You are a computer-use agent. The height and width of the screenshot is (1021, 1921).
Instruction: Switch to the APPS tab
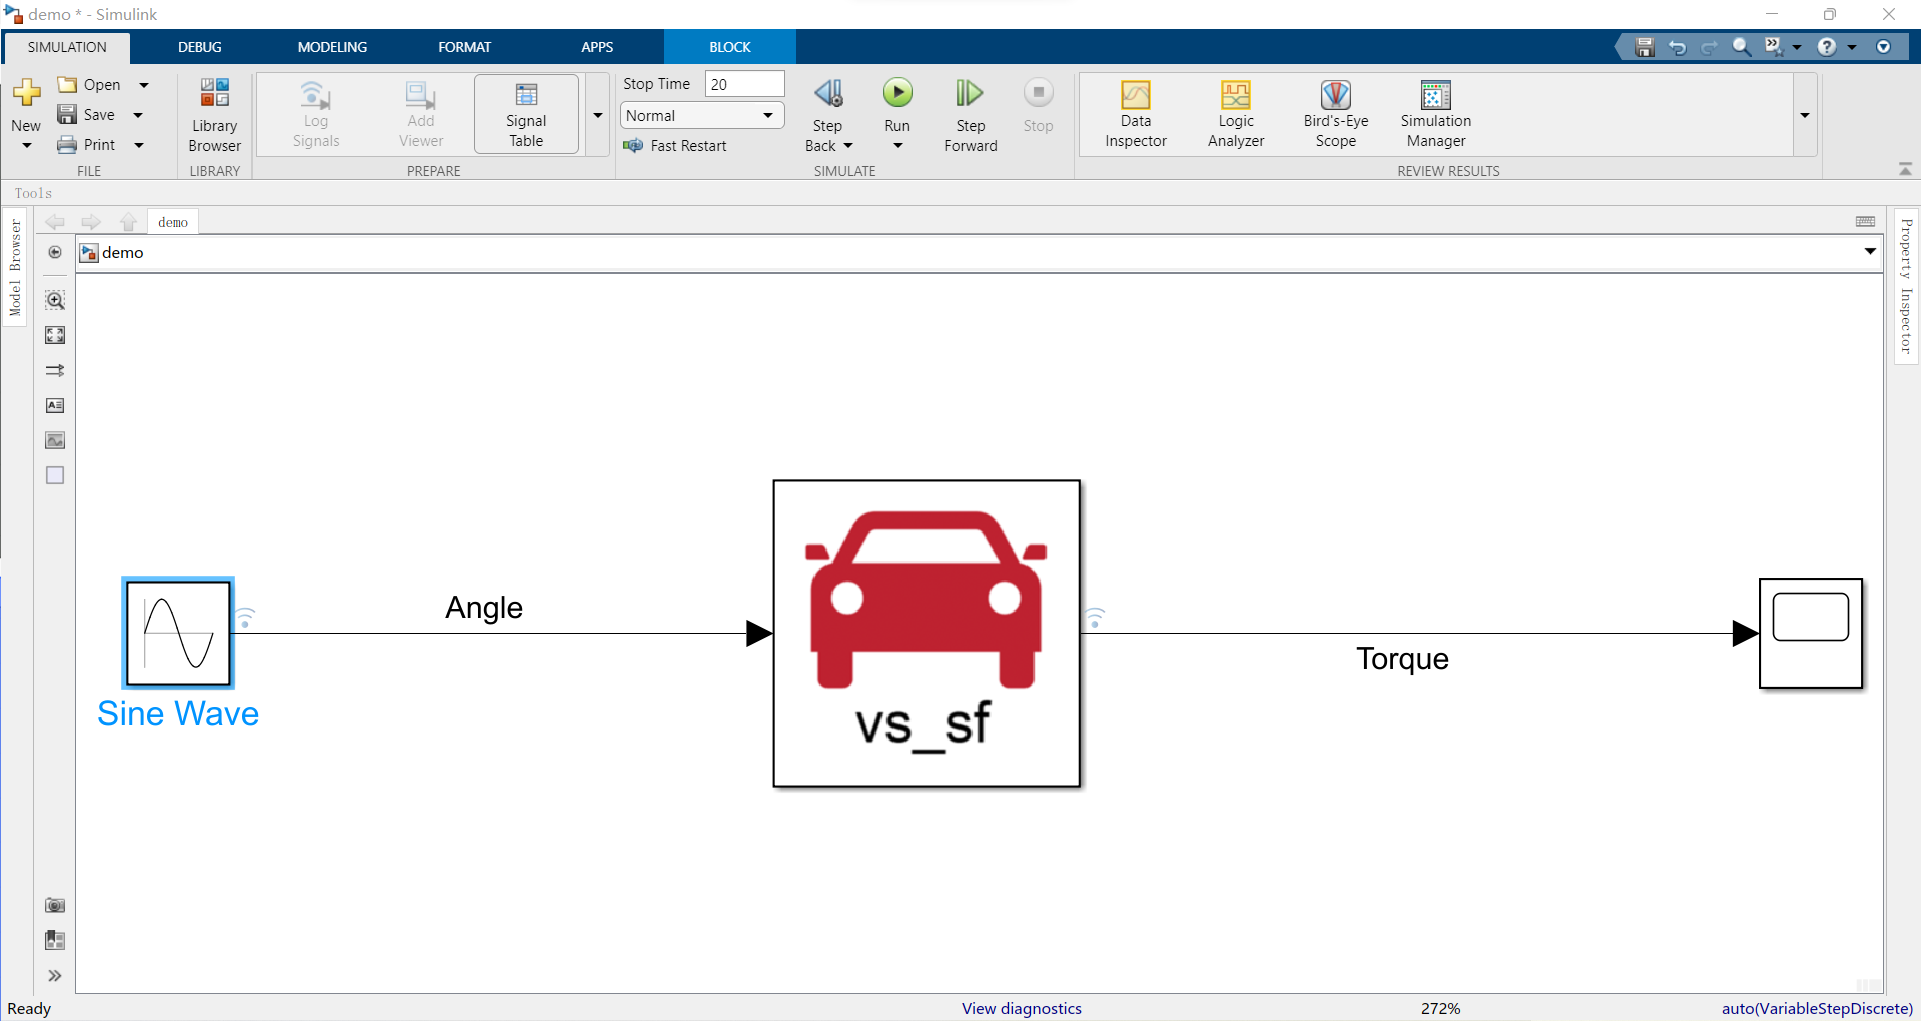tap(597, 47)
